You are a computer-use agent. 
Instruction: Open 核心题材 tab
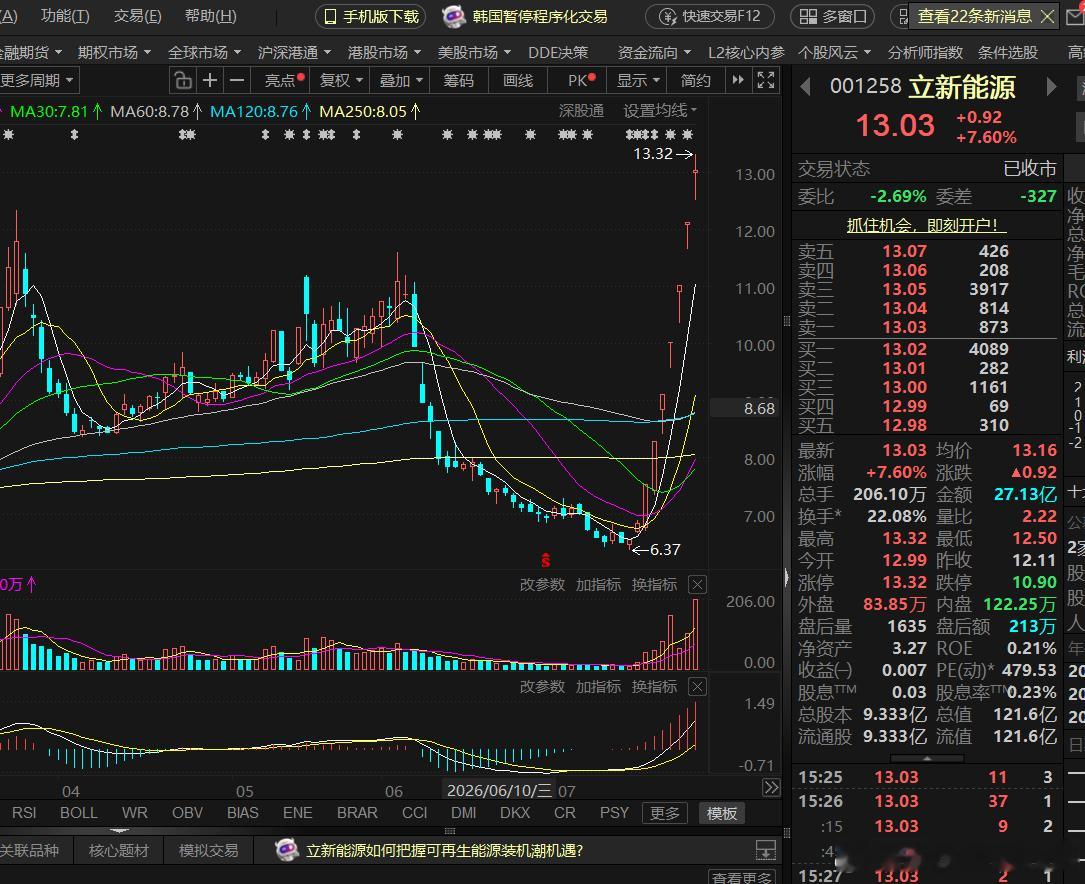pyautogui.click(x=119, y=850)
